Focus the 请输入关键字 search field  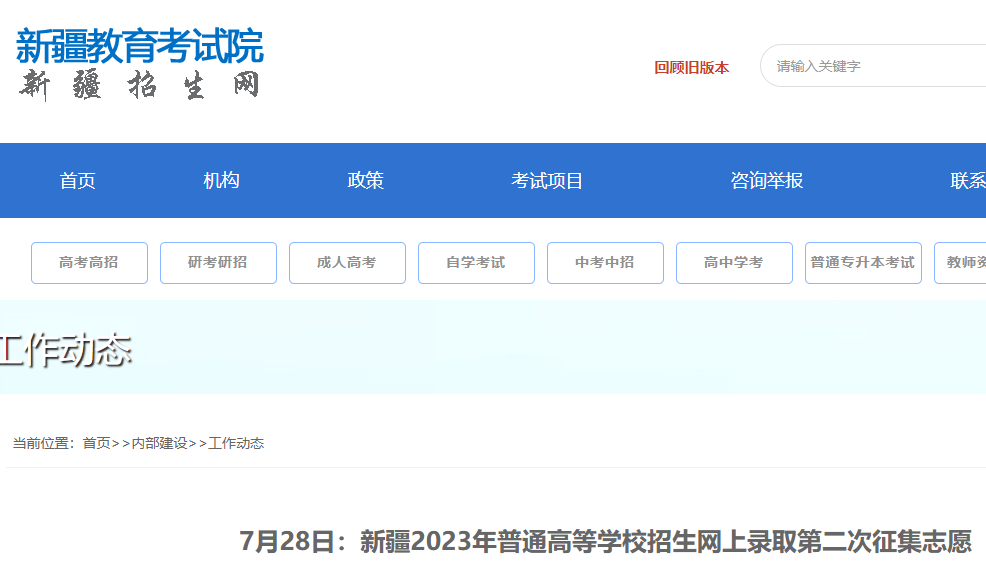point(873,66)
